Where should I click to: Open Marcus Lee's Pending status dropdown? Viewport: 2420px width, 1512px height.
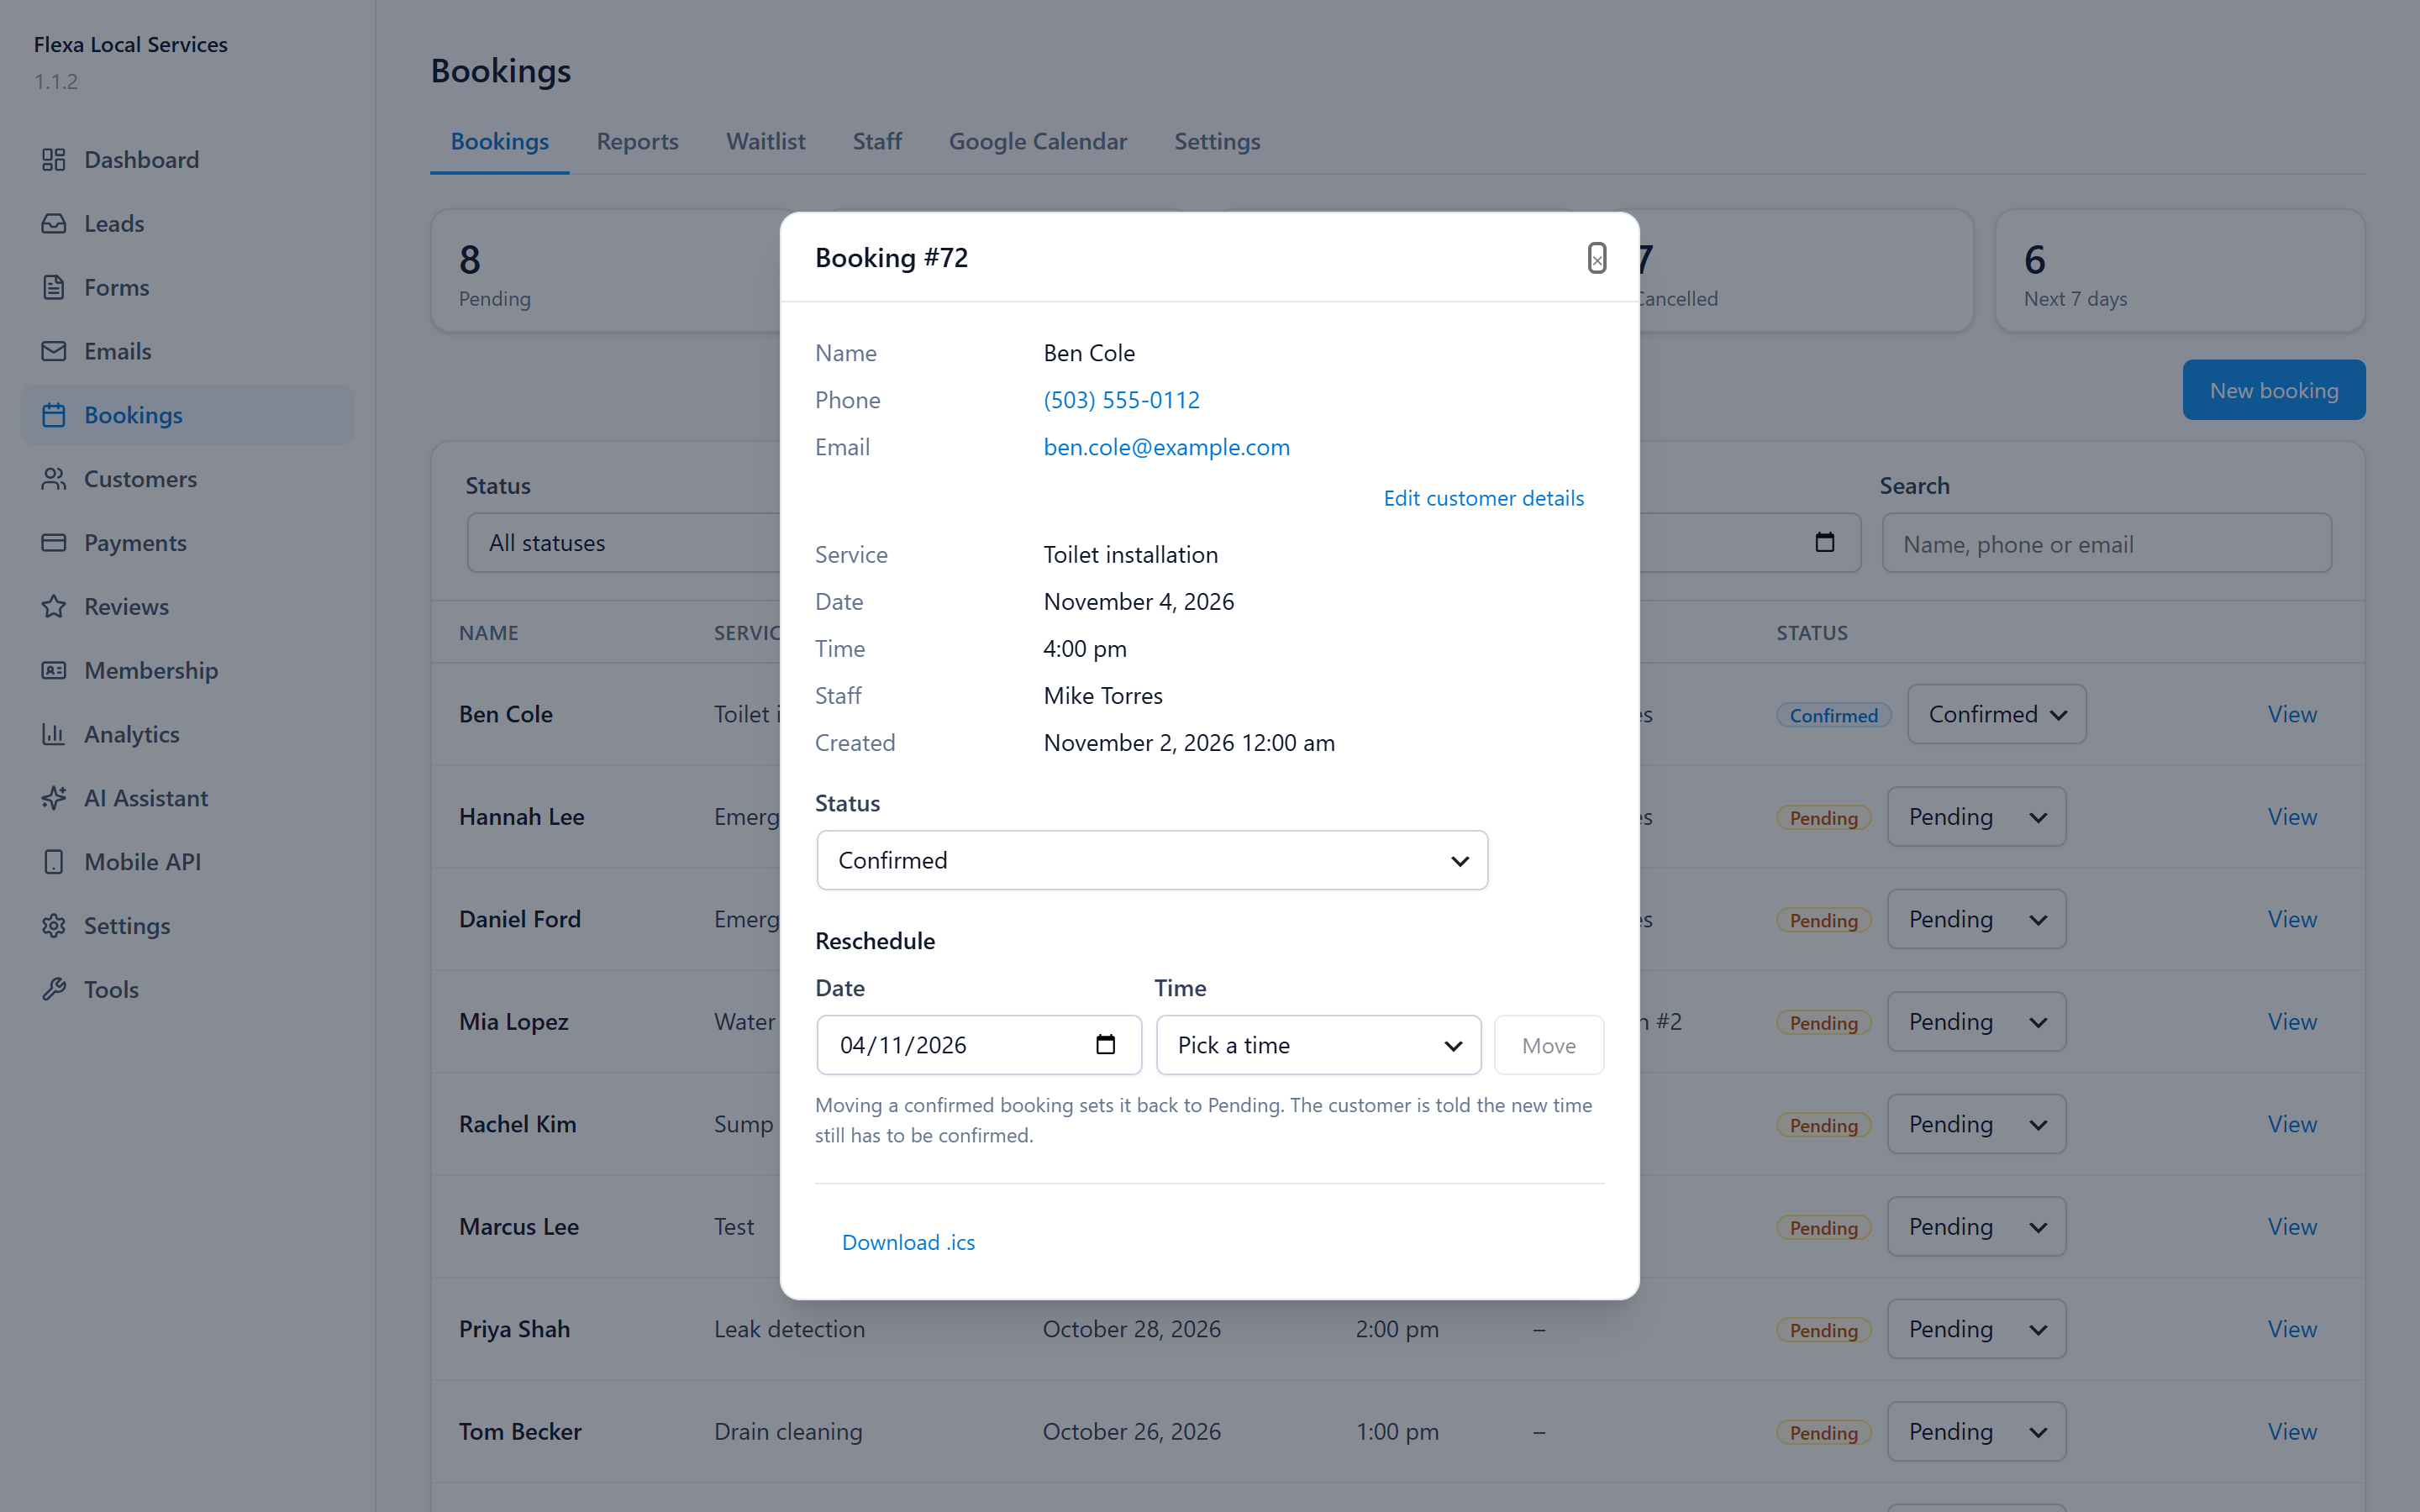pos(1976,1227)
